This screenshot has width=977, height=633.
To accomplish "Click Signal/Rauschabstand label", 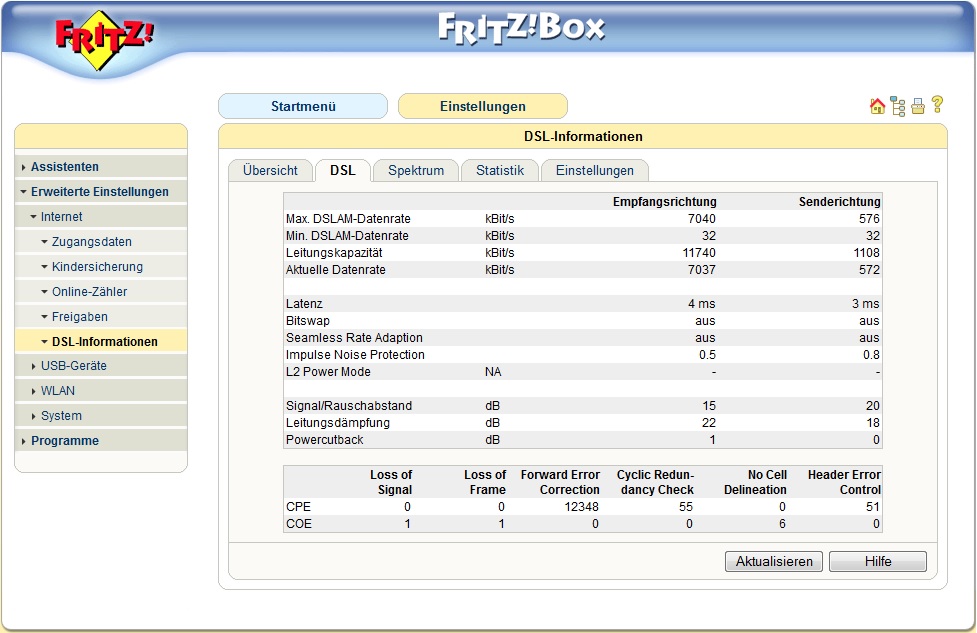I will point(349,406).
